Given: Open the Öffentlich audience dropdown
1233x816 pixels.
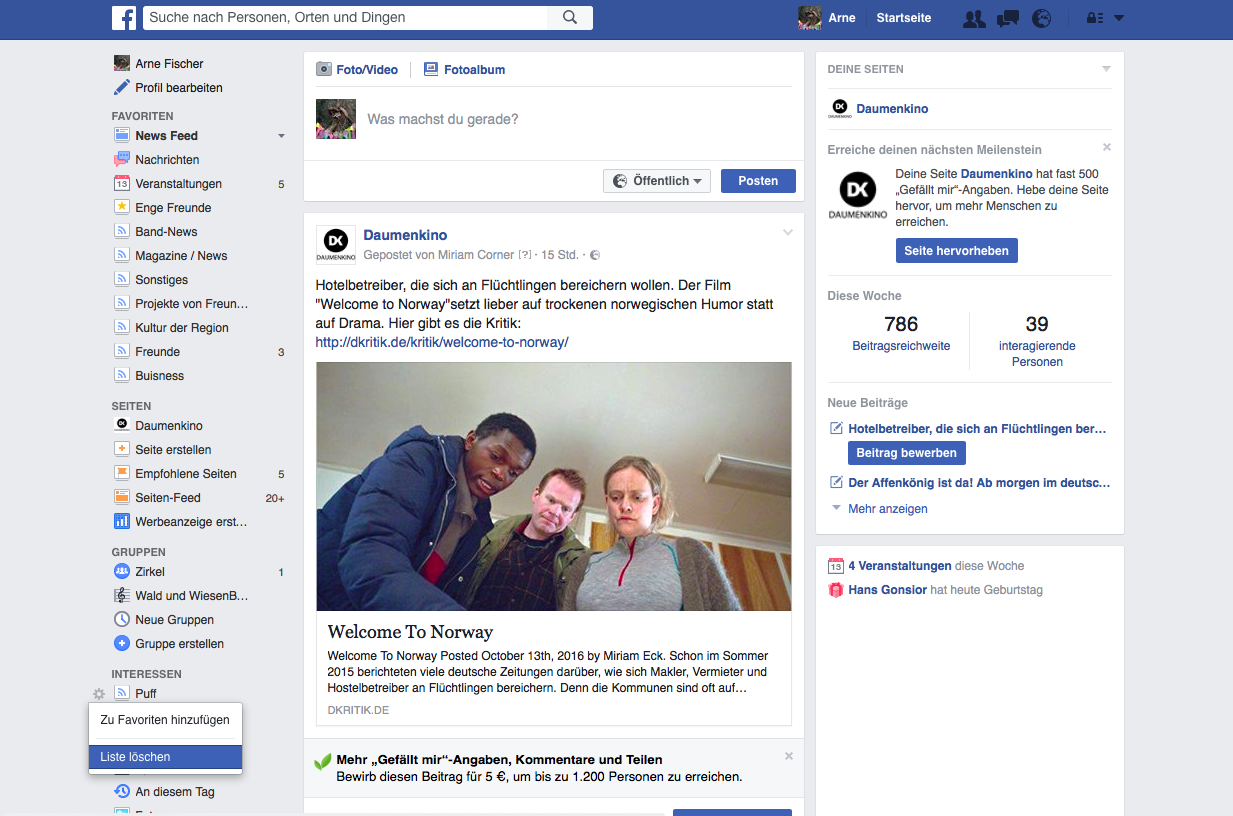Looking at the screenshot, I should [x=657, y=181].
